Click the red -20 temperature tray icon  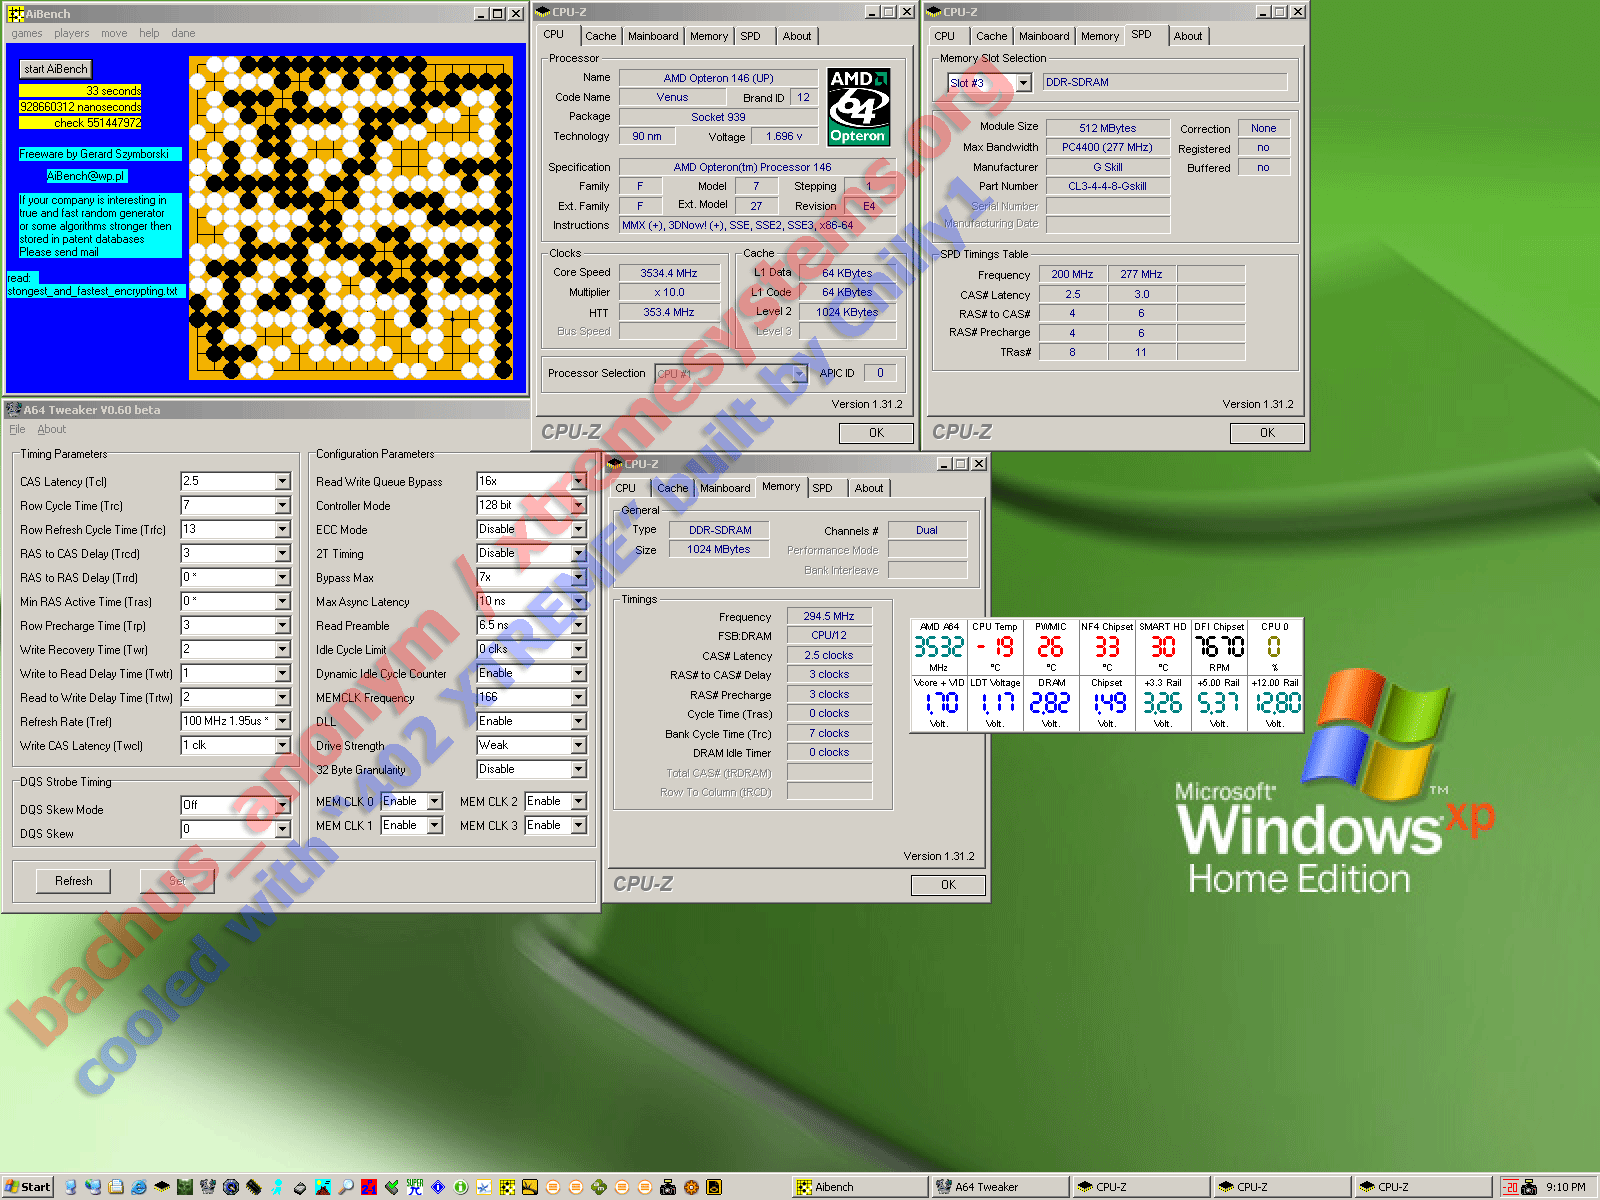(1511, 1187)
